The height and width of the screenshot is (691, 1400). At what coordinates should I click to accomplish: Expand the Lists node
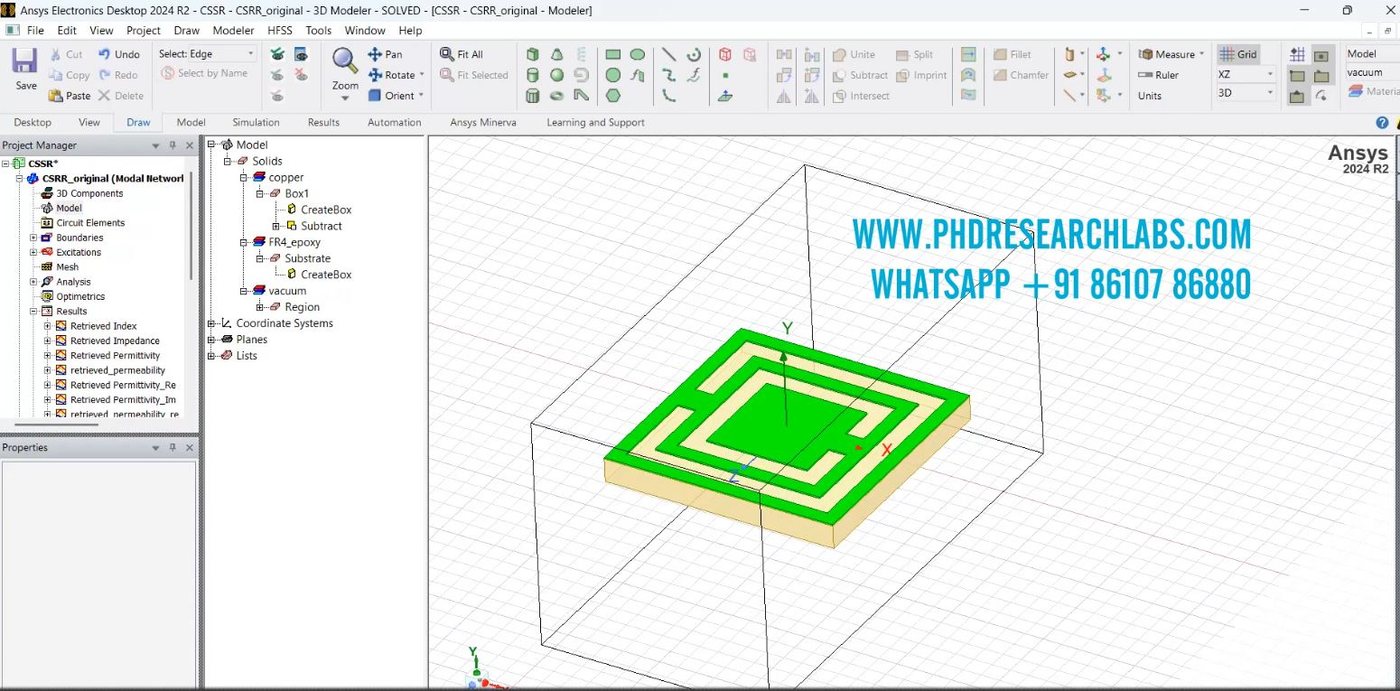coord(211,355)
